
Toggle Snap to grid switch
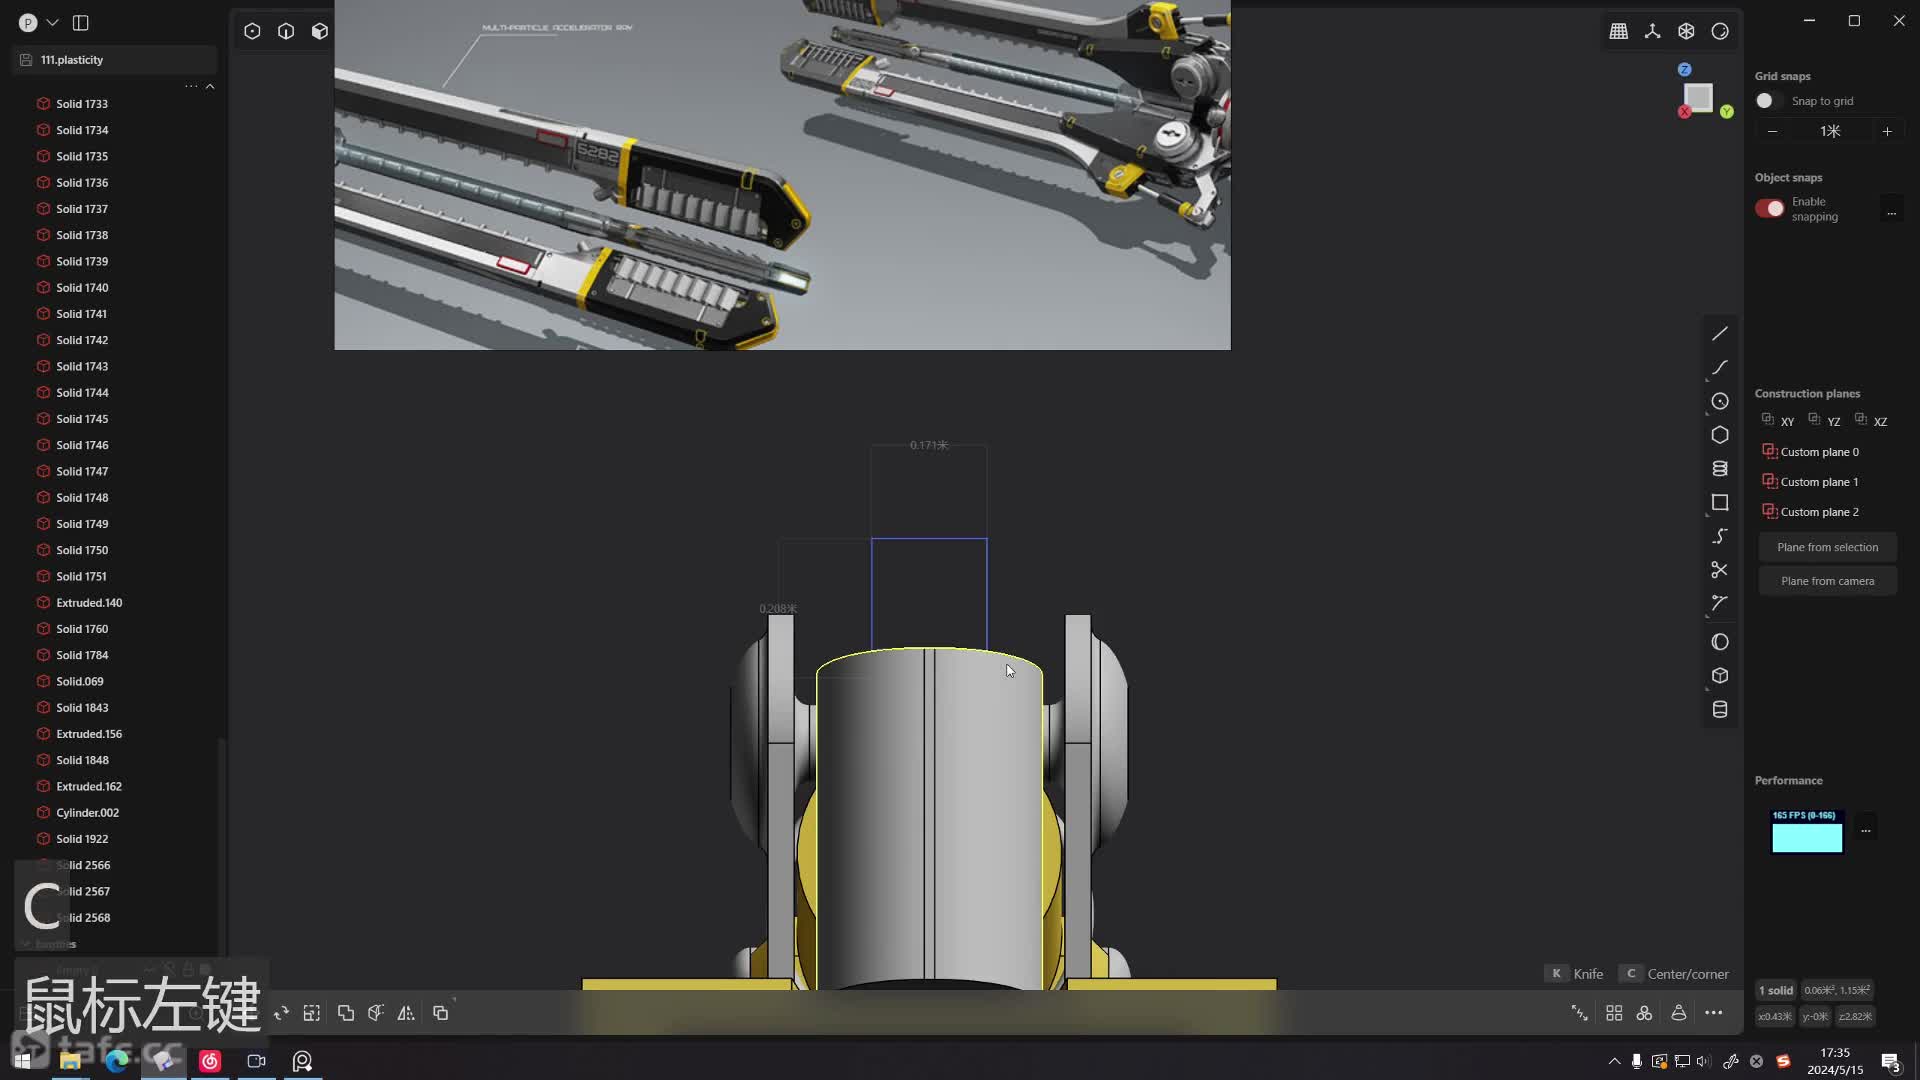[x=1769, y=101]
